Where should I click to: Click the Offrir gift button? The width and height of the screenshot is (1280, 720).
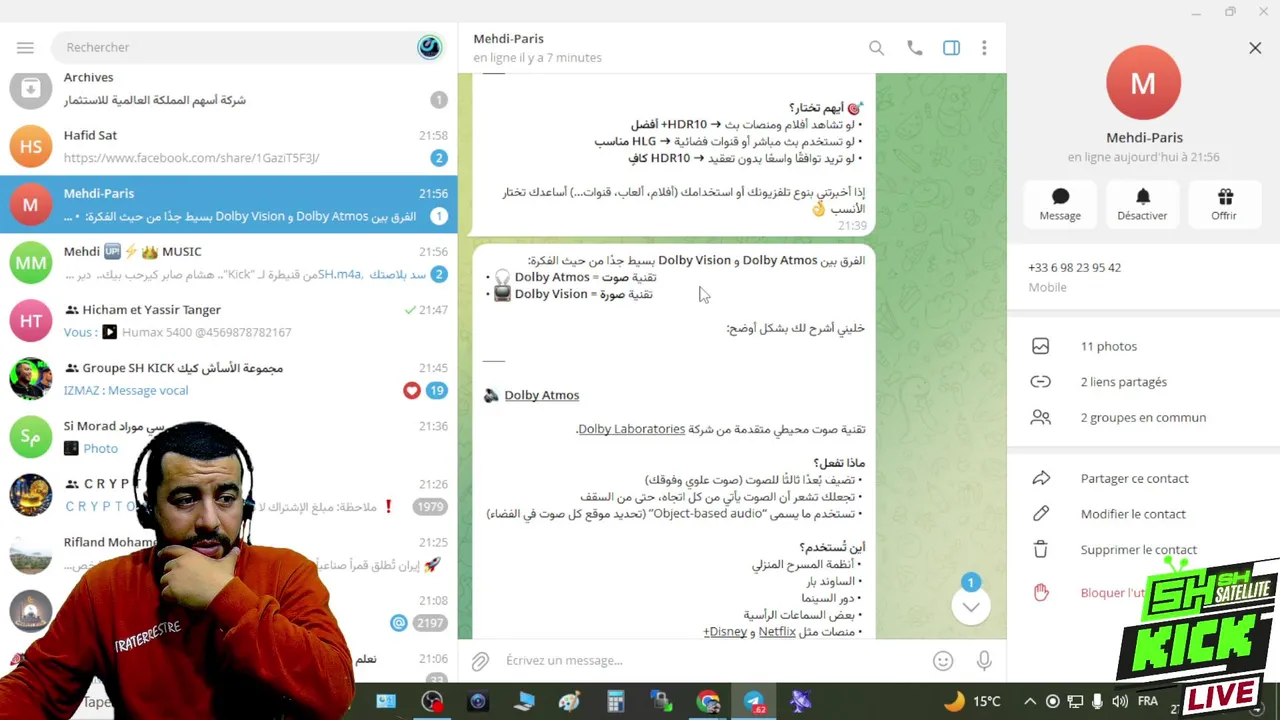[x=1224, y=203]
